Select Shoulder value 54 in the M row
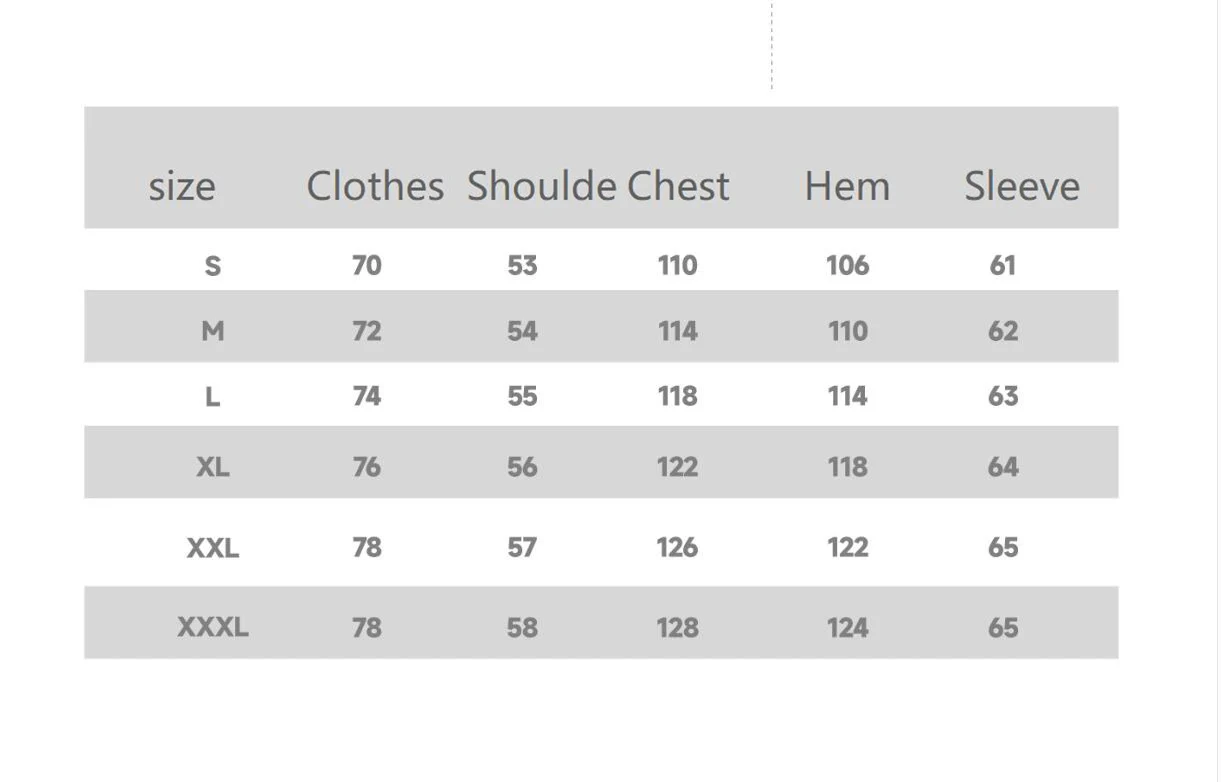Viewport: 1221px width, 782px height. click(522, 331)
